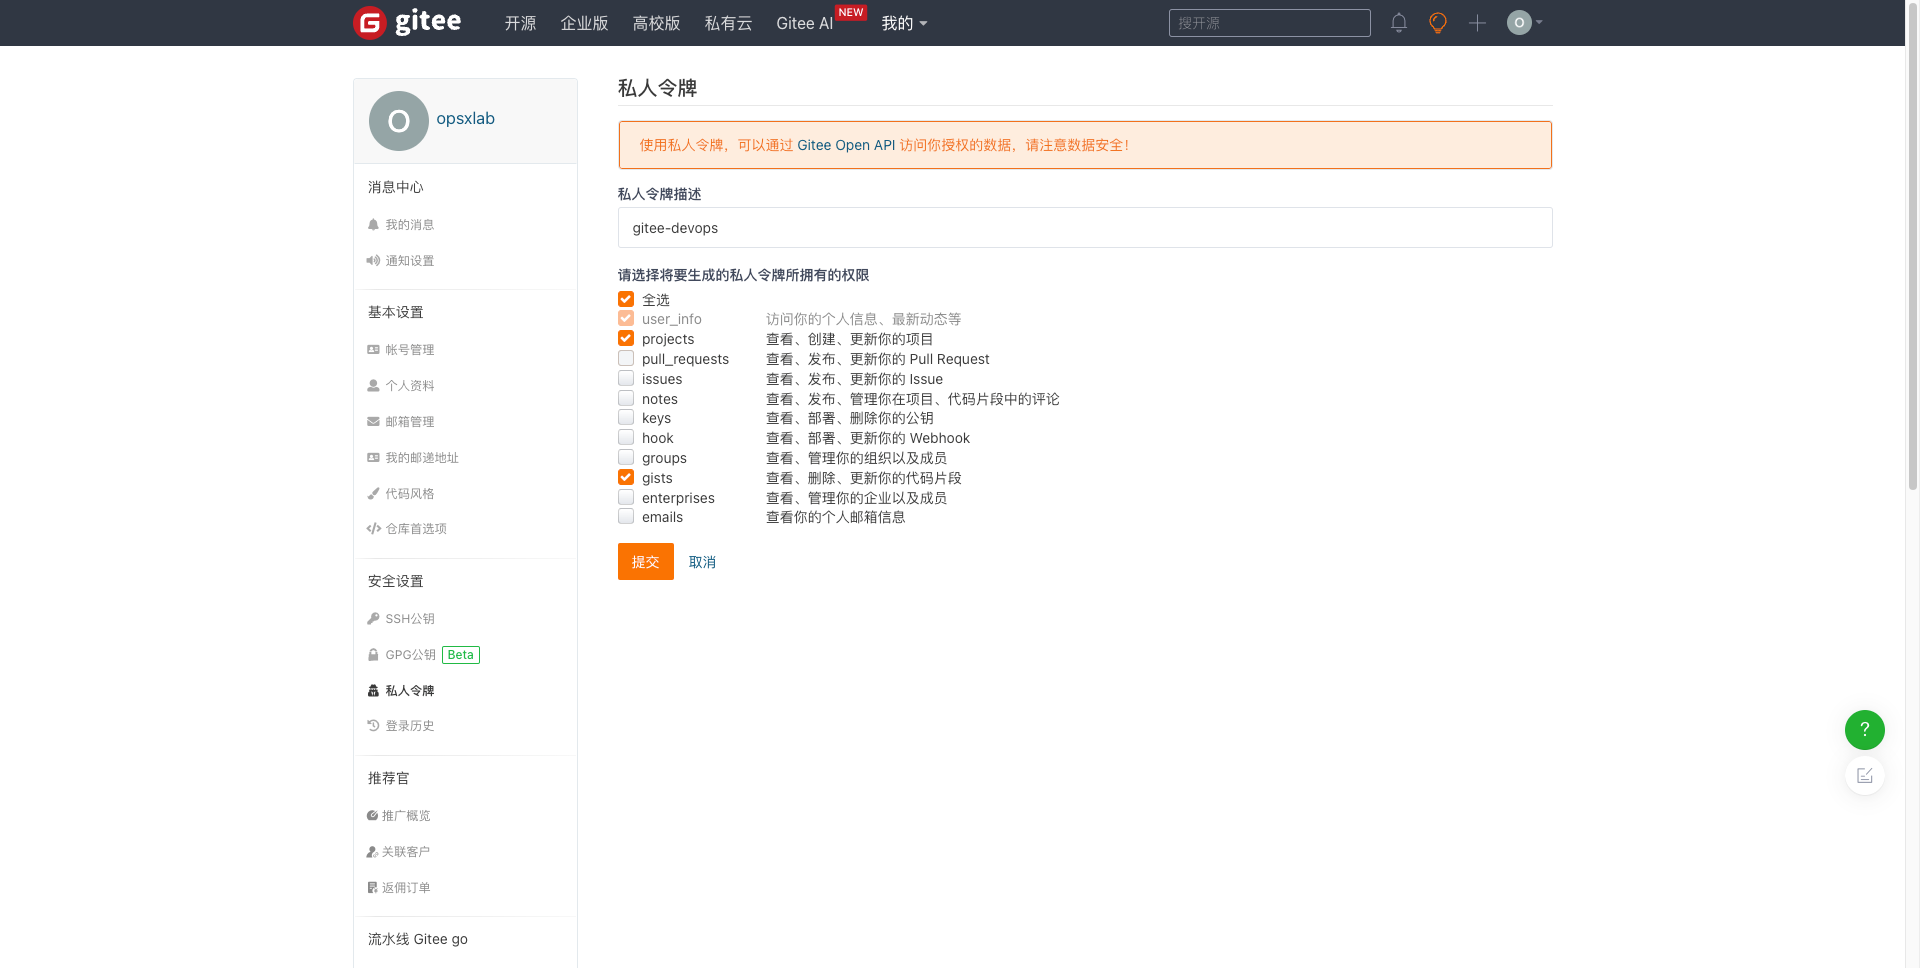Click the orange lightbulb icon

pyautogui.click(x=1438, y=23)
